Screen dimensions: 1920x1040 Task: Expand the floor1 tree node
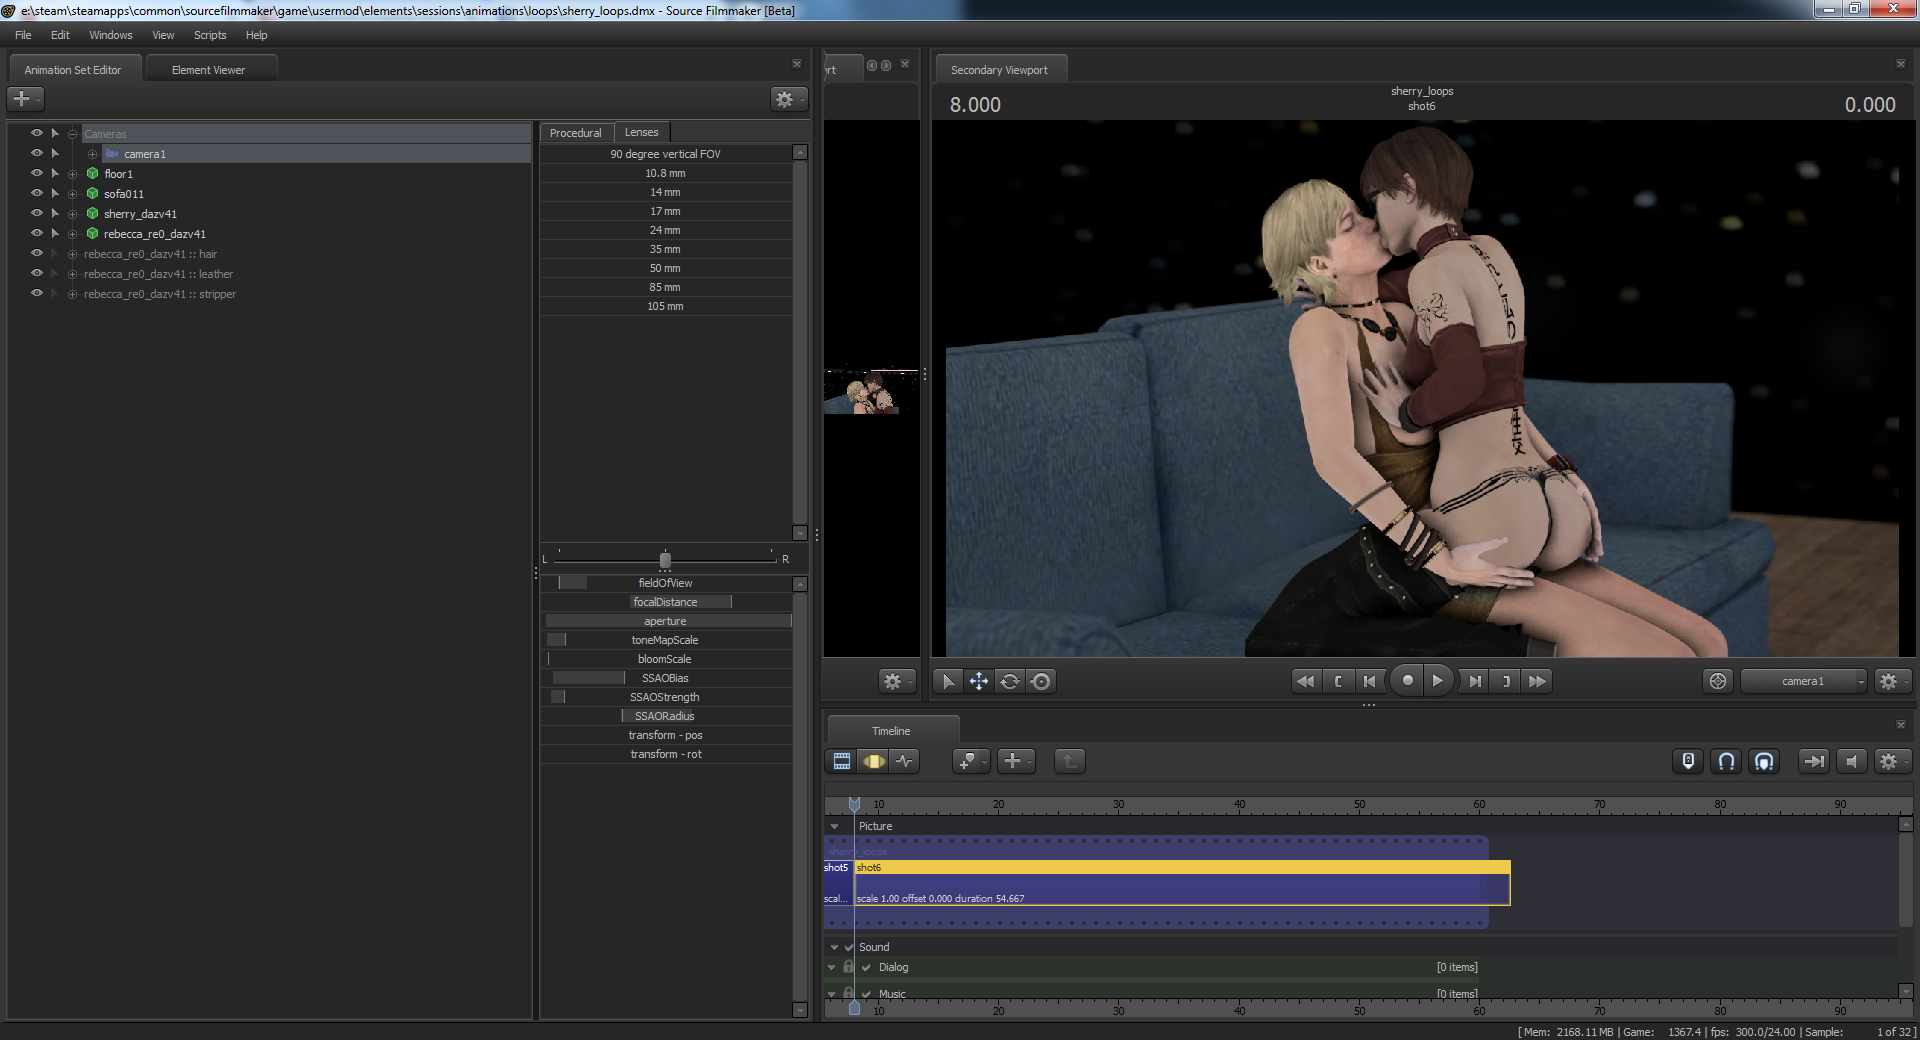point(72,174)
